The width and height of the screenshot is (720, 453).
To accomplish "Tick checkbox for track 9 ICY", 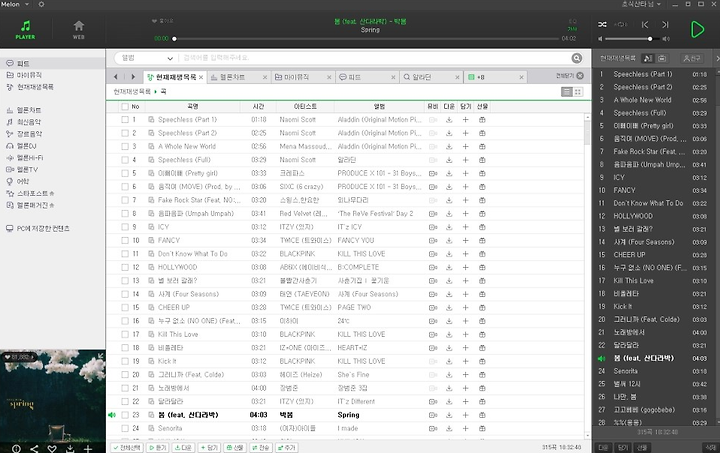I will [125, 227].
